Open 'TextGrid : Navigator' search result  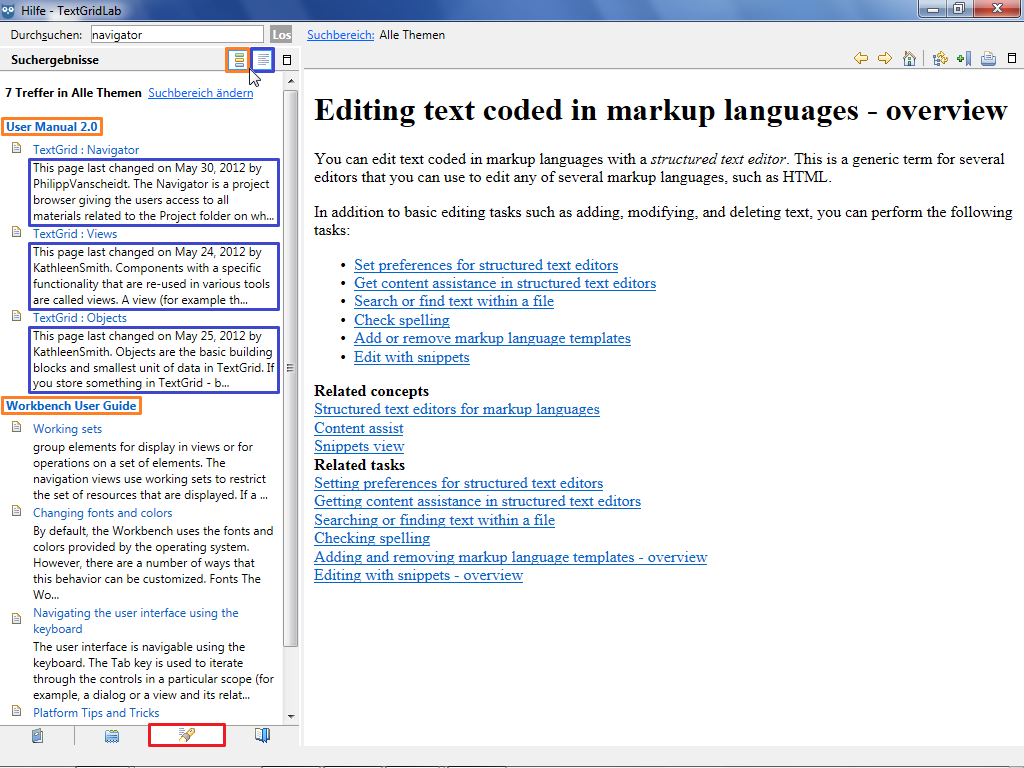[86, 150]
